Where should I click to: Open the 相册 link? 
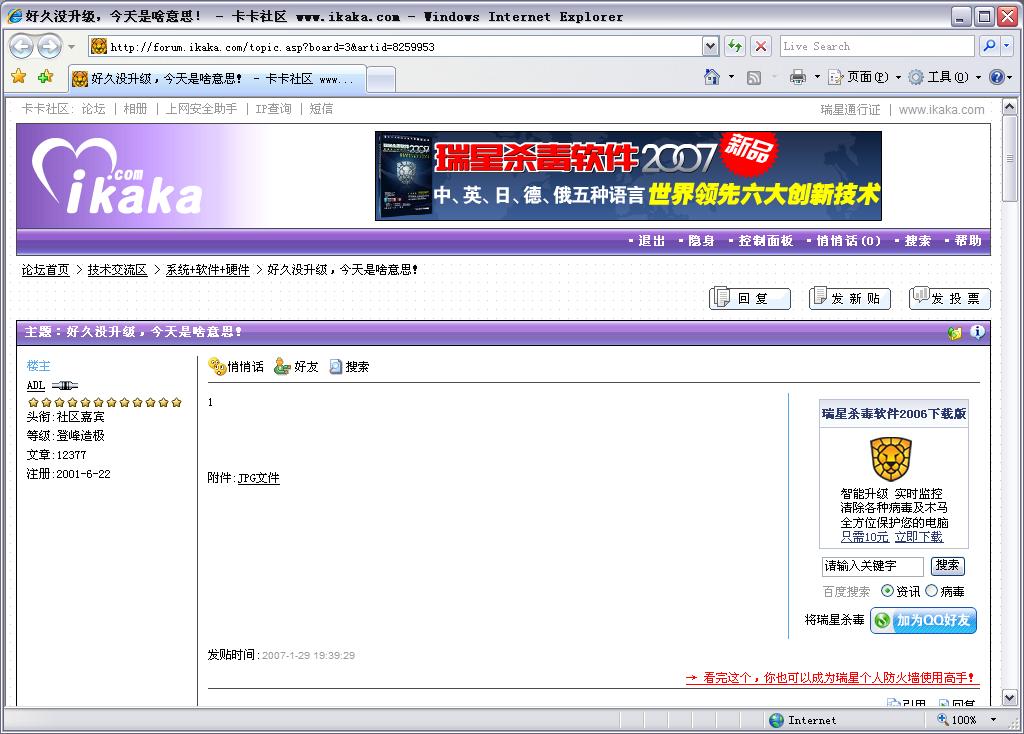135,109
